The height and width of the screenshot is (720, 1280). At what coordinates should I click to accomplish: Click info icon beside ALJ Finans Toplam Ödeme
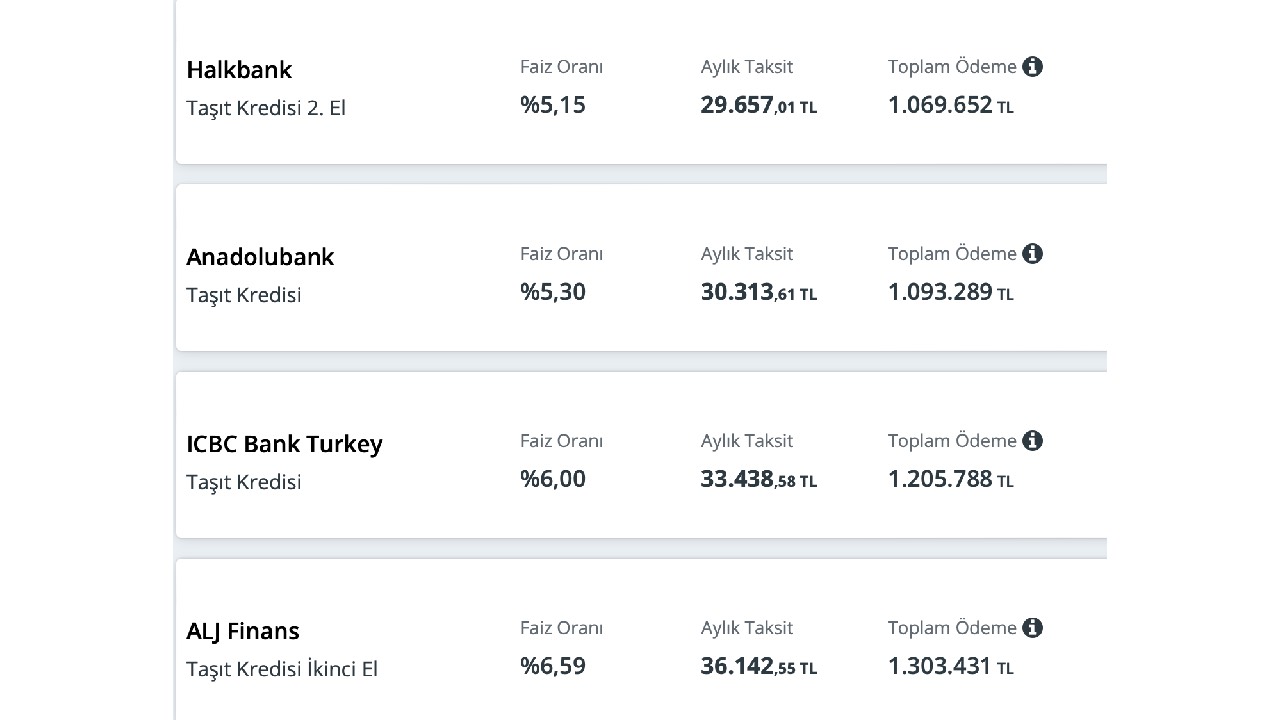(1033, 628)
